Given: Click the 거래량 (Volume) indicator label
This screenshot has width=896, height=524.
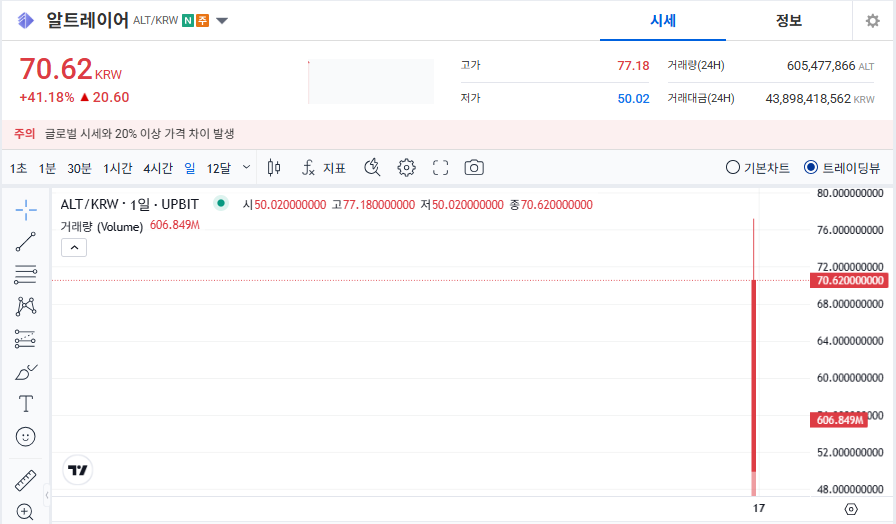Looking at the screenshot, I should pyautogui.click(x=102, y=227).
